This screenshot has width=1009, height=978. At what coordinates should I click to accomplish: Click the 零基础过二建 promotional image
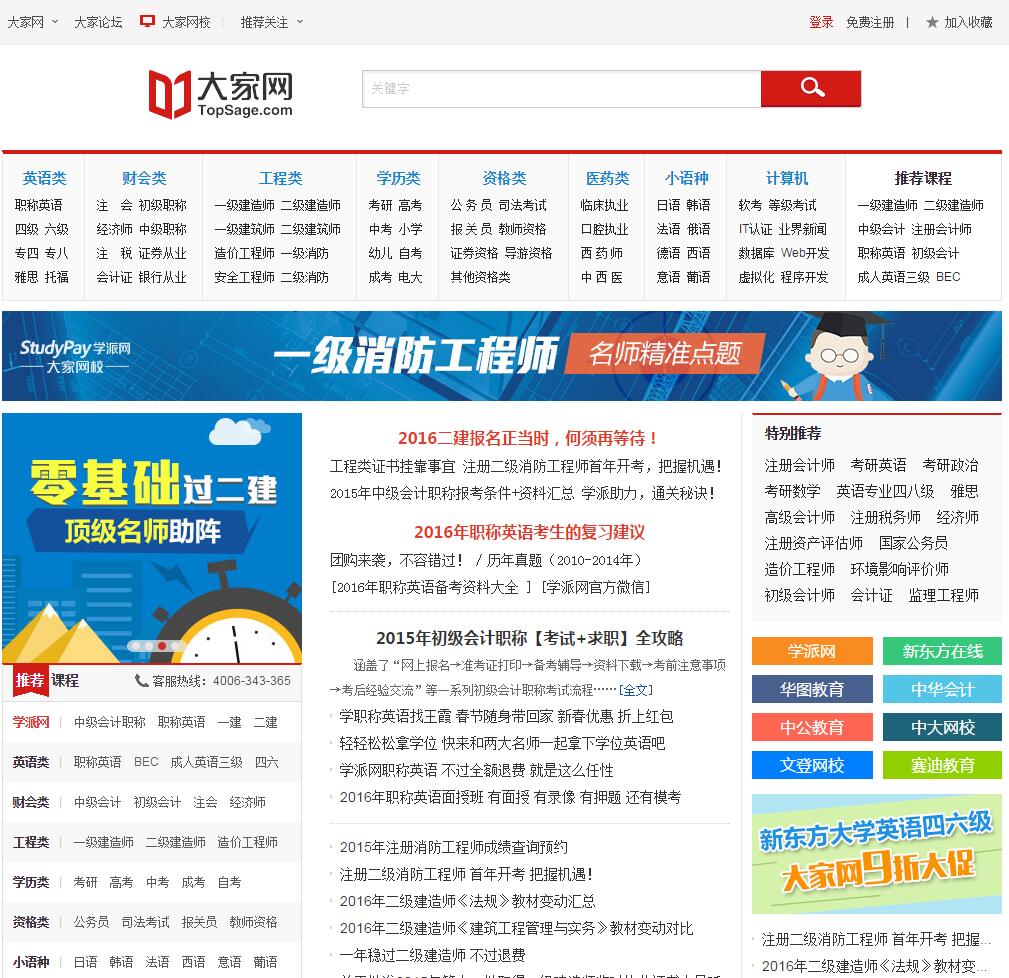[152, 538]
